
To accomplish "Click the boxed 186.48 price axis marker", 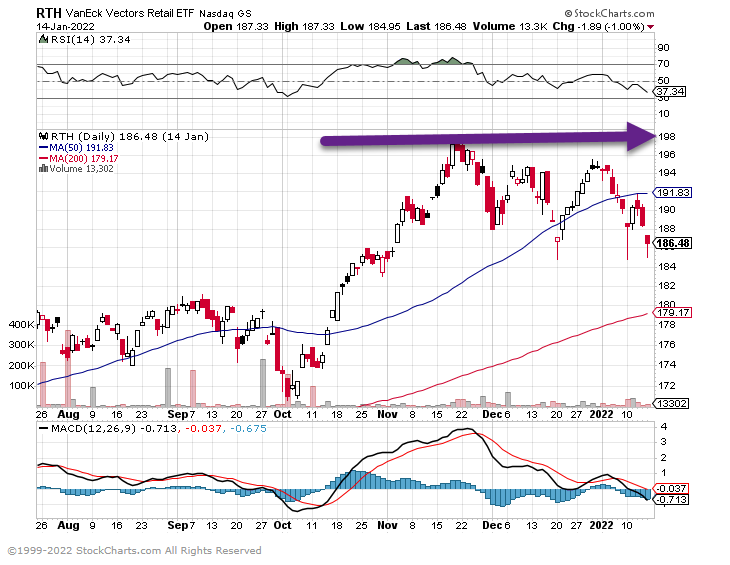I will (x=673, y=243).
